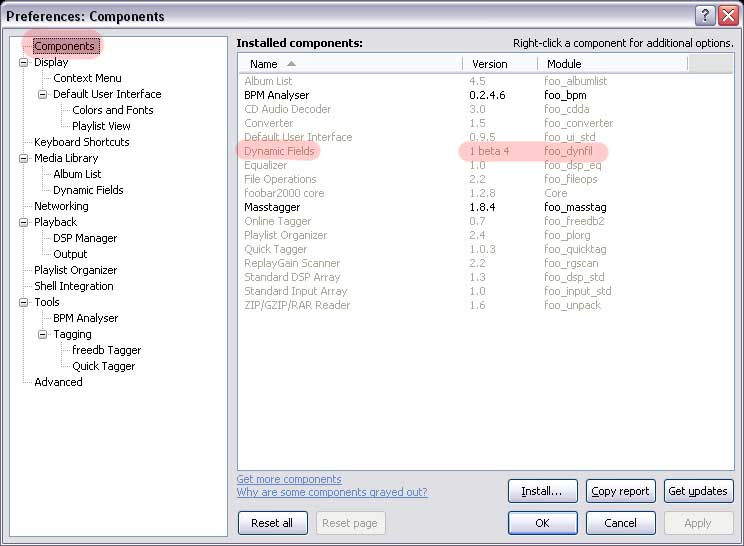The height and width of the screenshot is (546, 744).
Task: Select the Album List component row
Action: coord(485,81)
